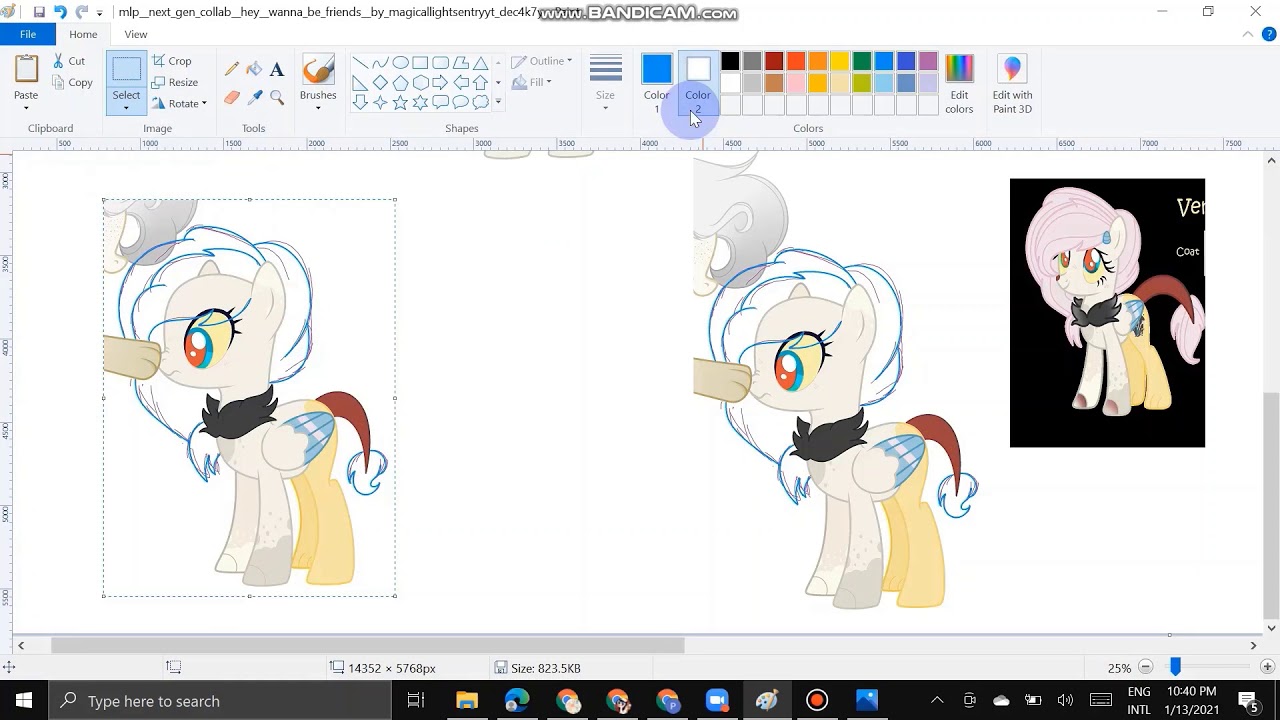
Task: Click the Crop button
Action: pyautogui.click(x=172, y=61)
